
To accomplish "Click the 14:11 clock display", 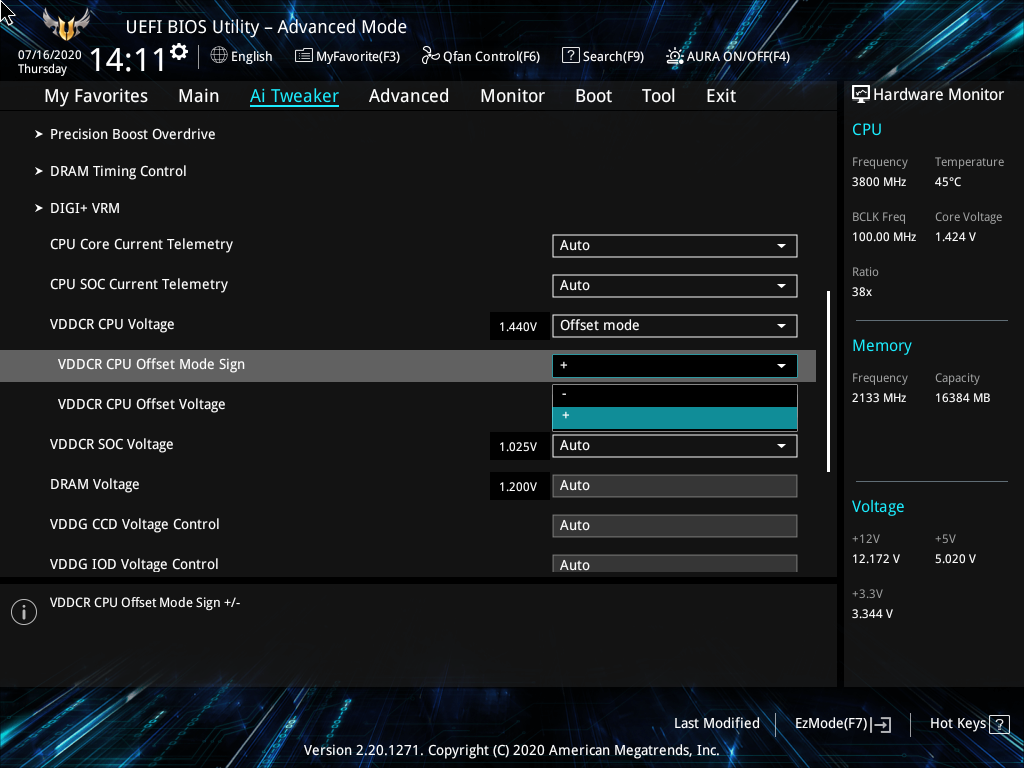I will point(127,60).
